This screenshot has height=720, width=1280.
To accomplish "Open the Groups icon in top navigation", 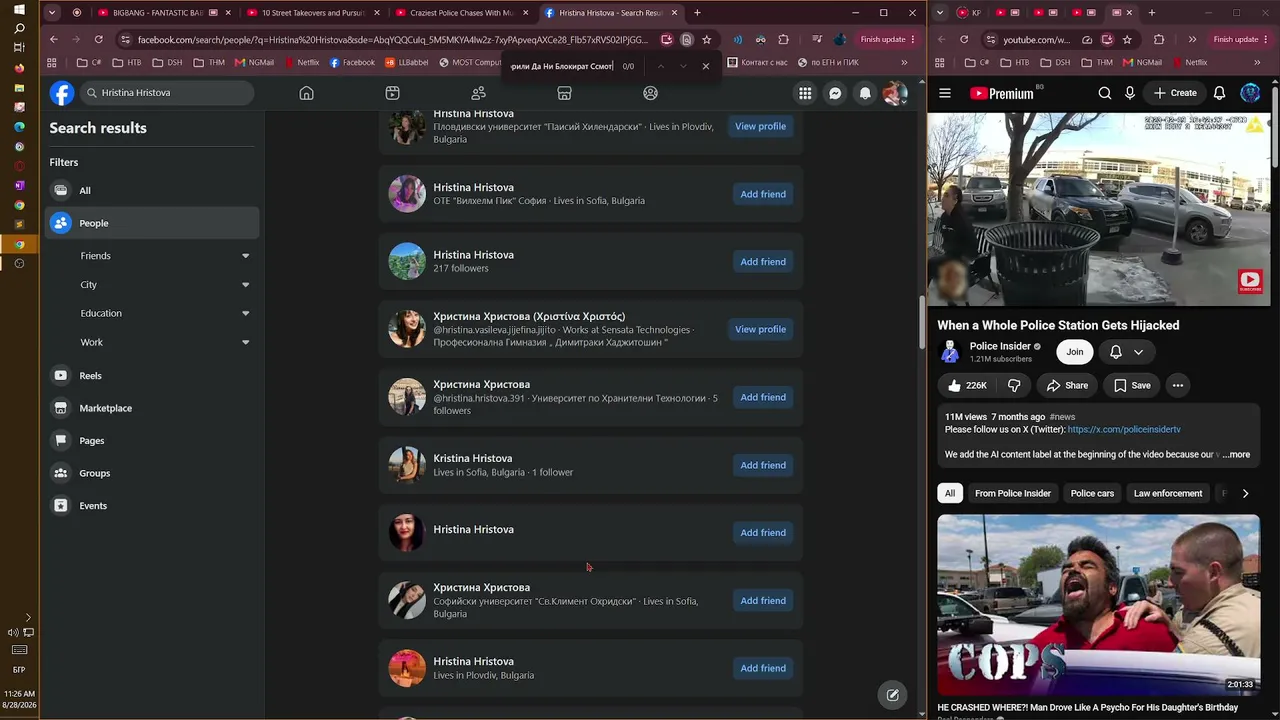I will pos(650,93).
